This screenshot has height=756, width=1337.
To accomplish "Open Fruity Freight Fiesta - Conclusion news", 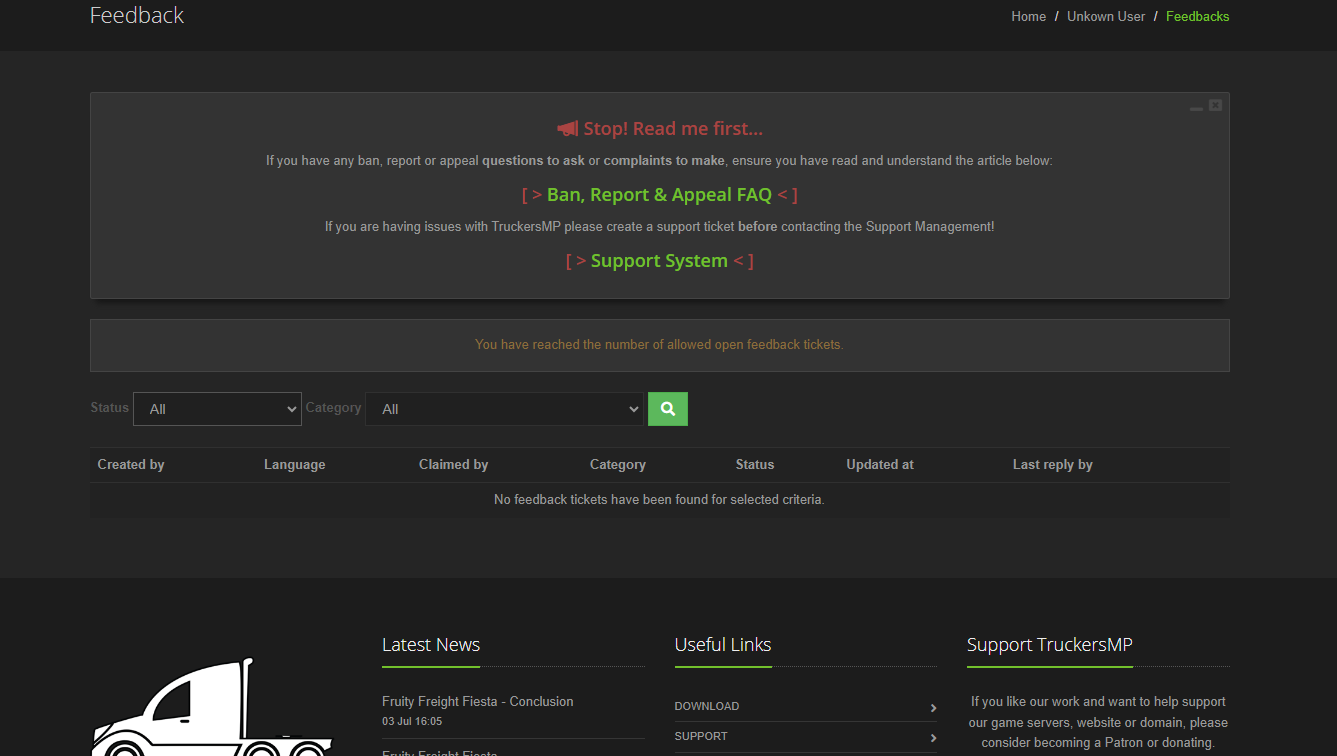I will [x=477, y=701].
